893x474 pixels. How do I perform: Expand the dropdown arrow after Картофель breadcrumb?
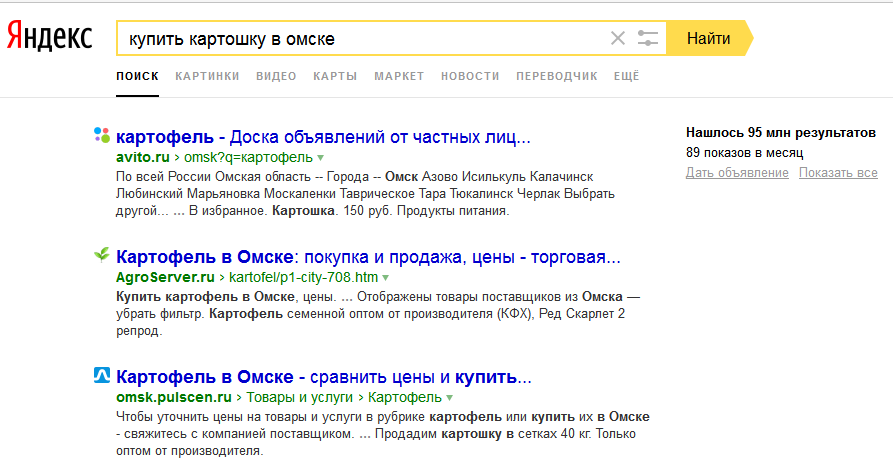(449, 398)
